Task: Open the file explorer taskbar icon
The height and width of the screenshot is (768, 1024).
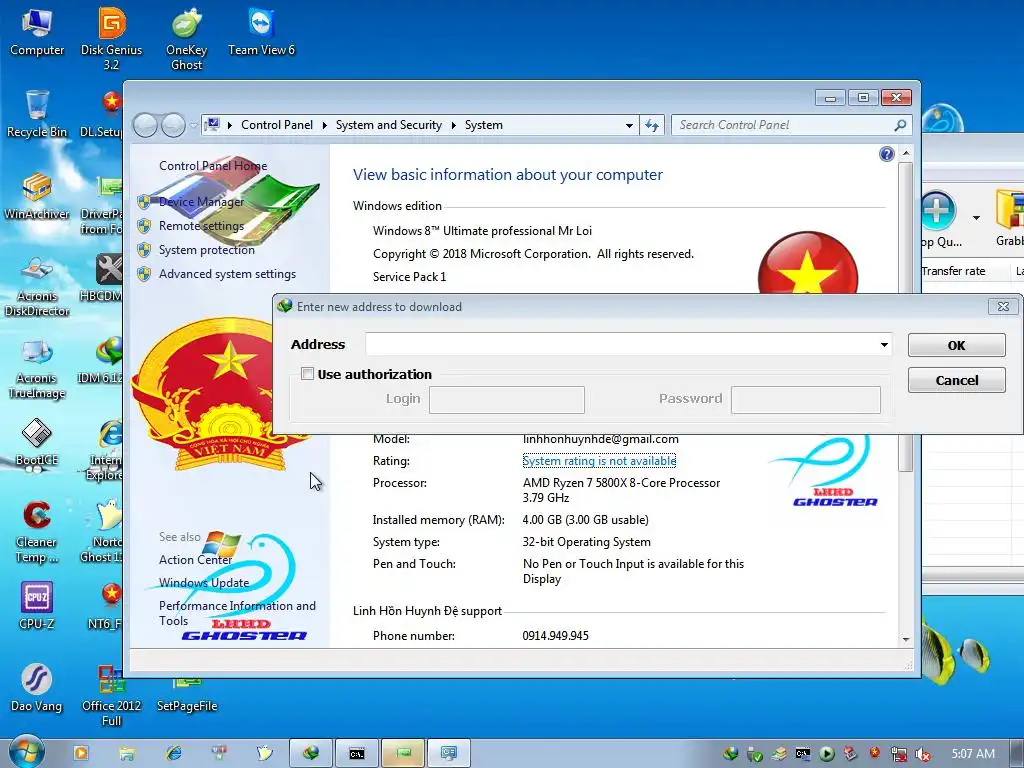Action: (x=127, y=754)
